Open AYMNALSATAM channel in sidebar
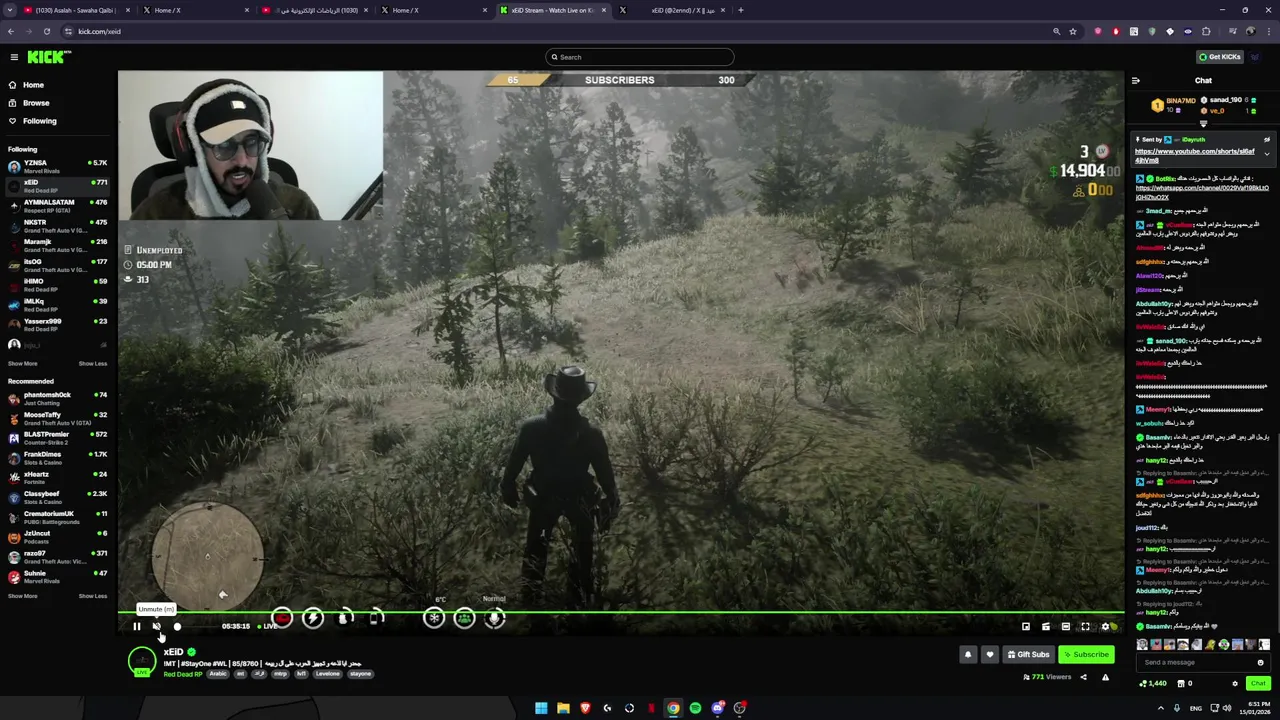This screenshot has width=1280, height=720. click(x=57, y=206)
